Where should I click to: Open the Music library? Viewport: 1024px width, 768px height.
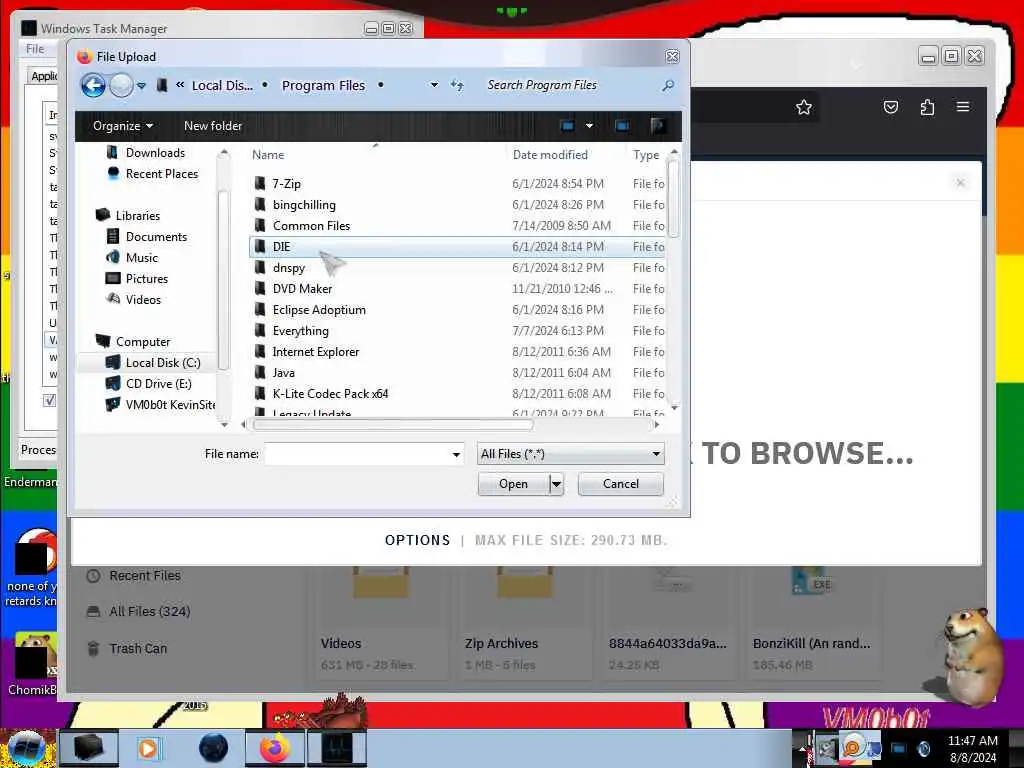click(x=142, y=257)
